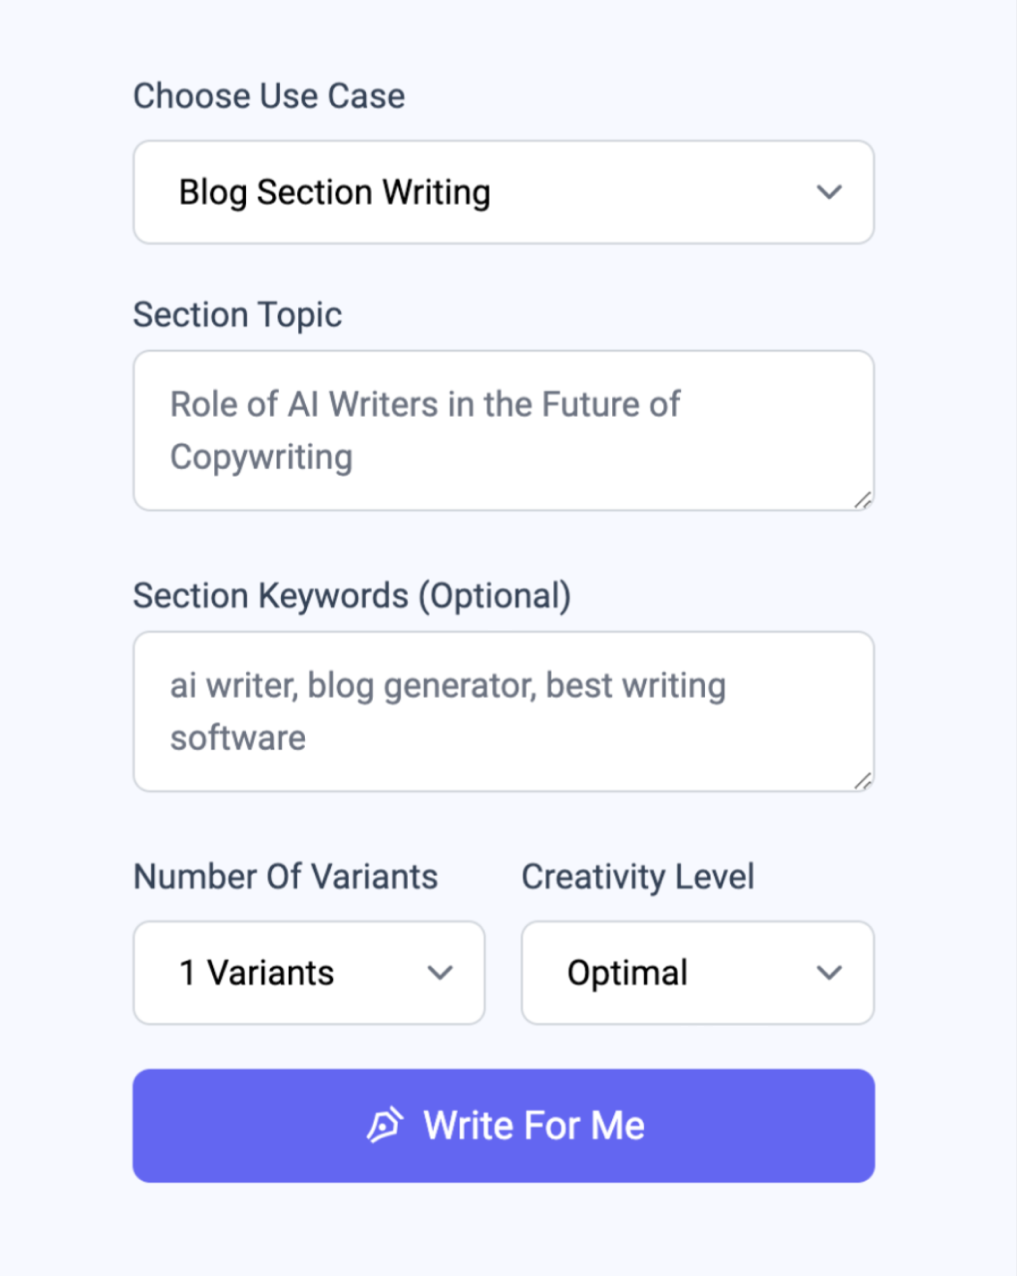This screenshot has width=1017, height=1276.
Task: Click the Creativity Level label
Action: (637, 876)
